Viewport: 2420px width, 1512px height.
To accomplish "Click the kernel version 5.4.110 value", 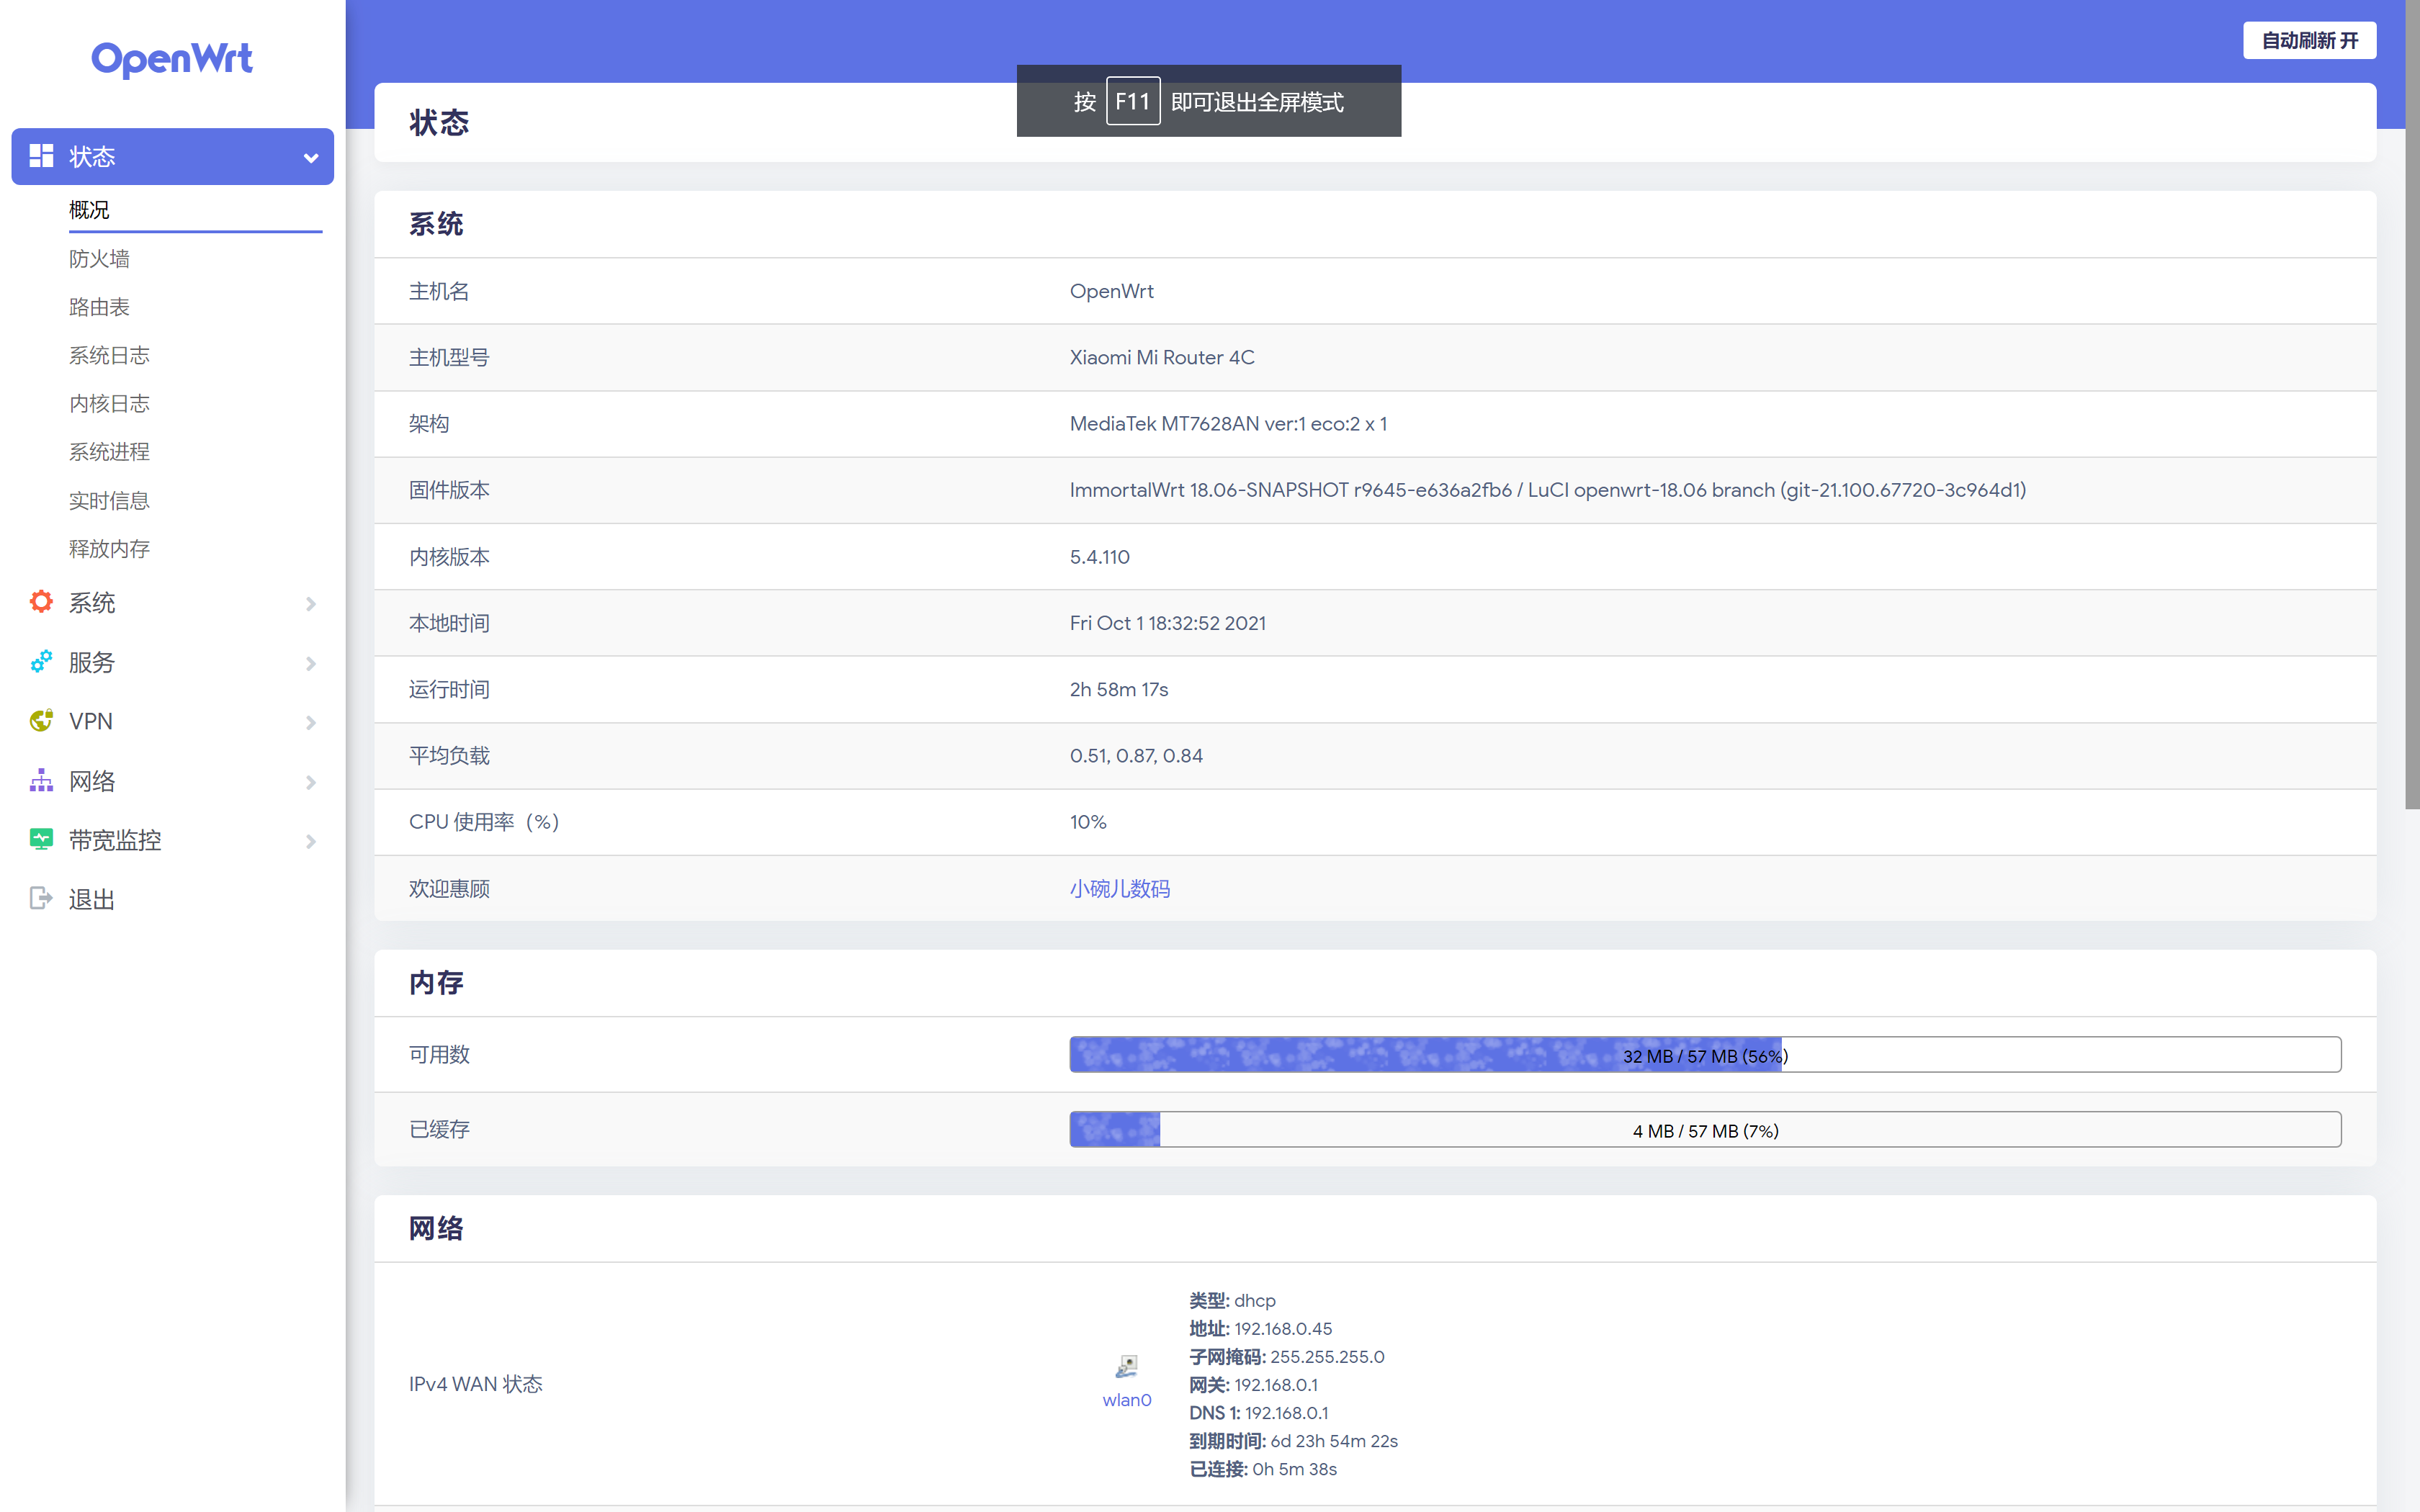I will [x=1100, y=556].
